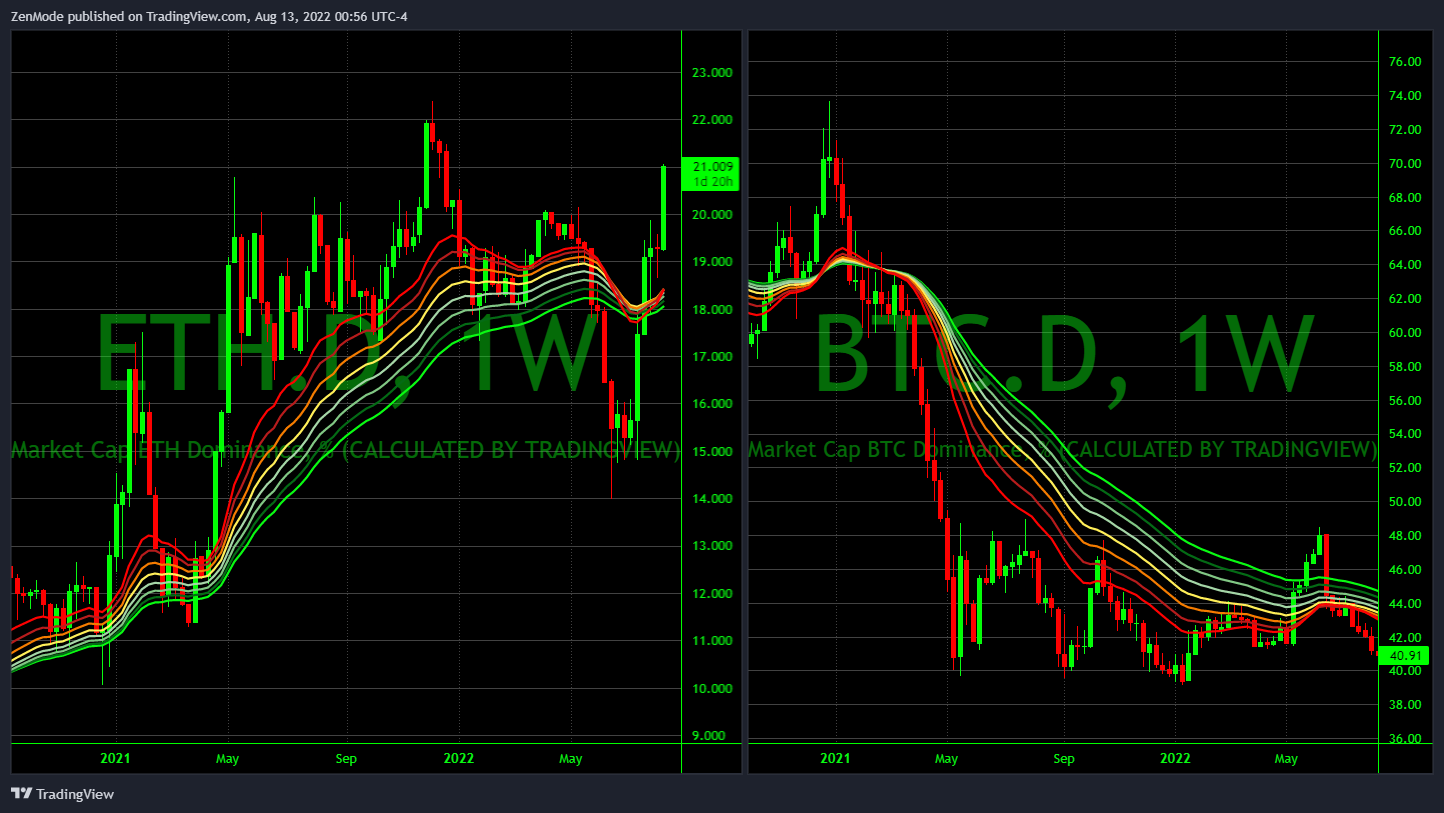This screenshot has width=1444, height=813.
Task: Select 60.00 on the BTC.D price axis
Action: [x=1406, y=332]
